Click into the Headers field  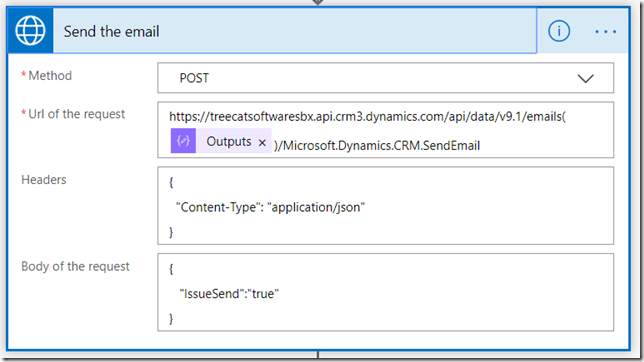[385, 205]
